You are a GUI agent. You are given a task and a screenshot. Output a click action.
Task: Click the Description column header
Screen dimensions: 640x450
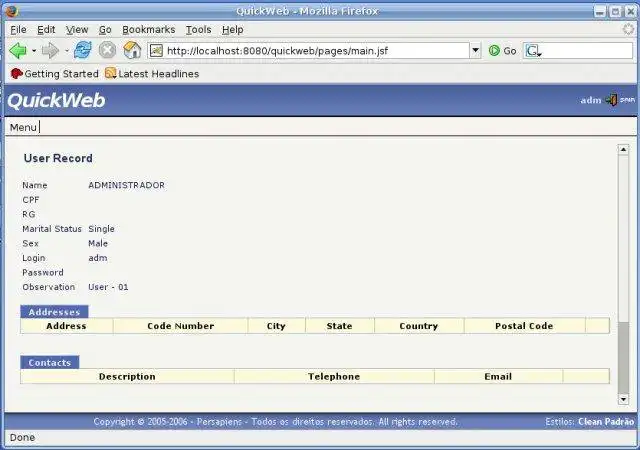(127, 376)
